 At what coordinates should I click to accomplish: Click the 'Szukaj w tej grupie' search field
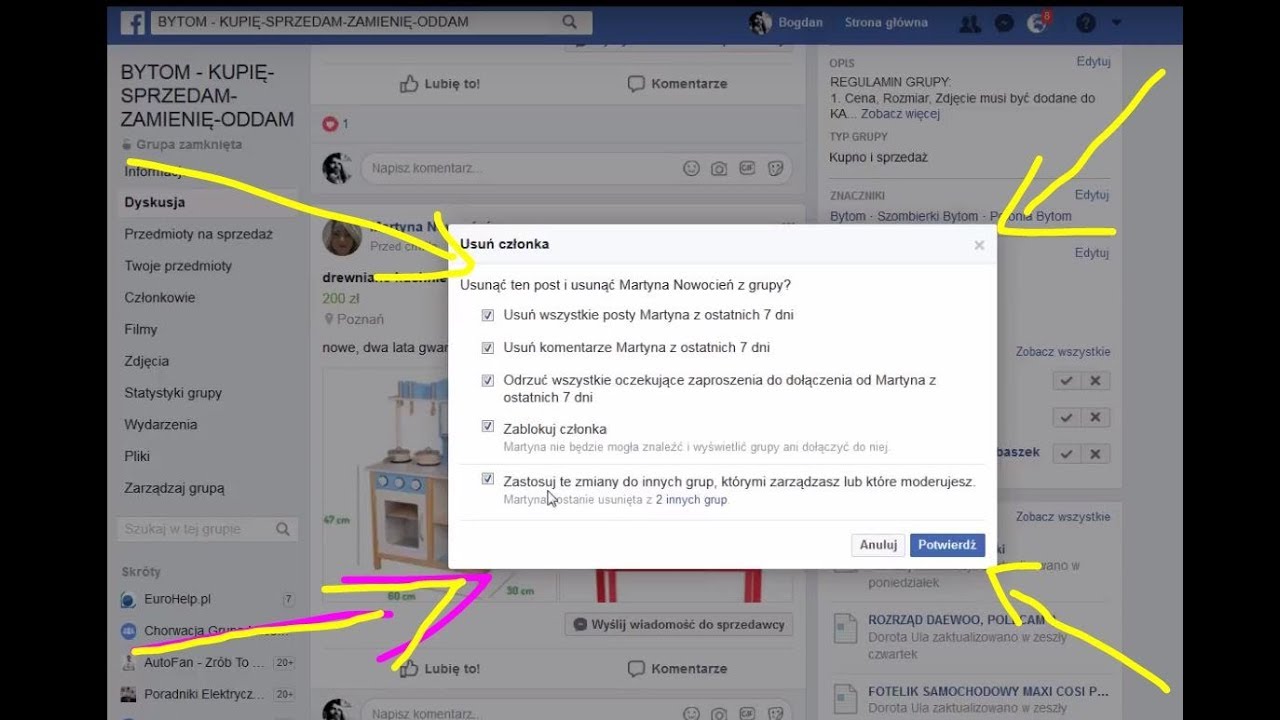[x=207, y=529]
